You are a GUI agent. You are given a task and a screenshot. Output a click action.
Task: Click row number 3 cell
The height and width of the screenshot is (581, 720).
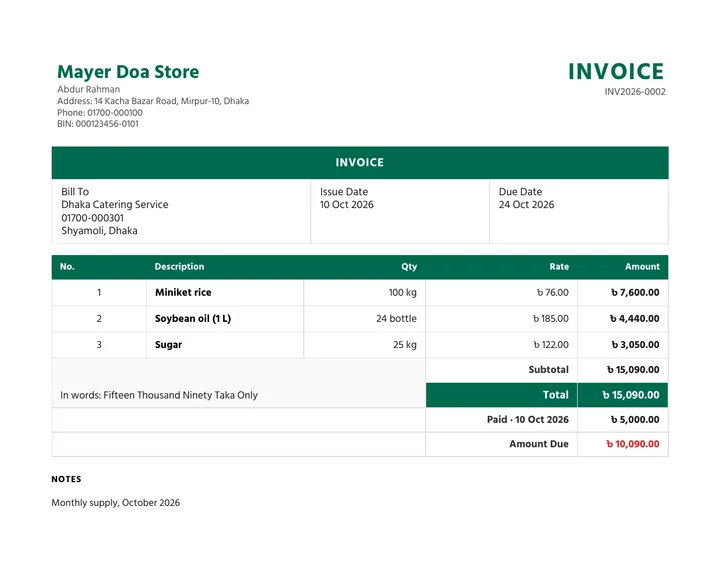[99, 345]
